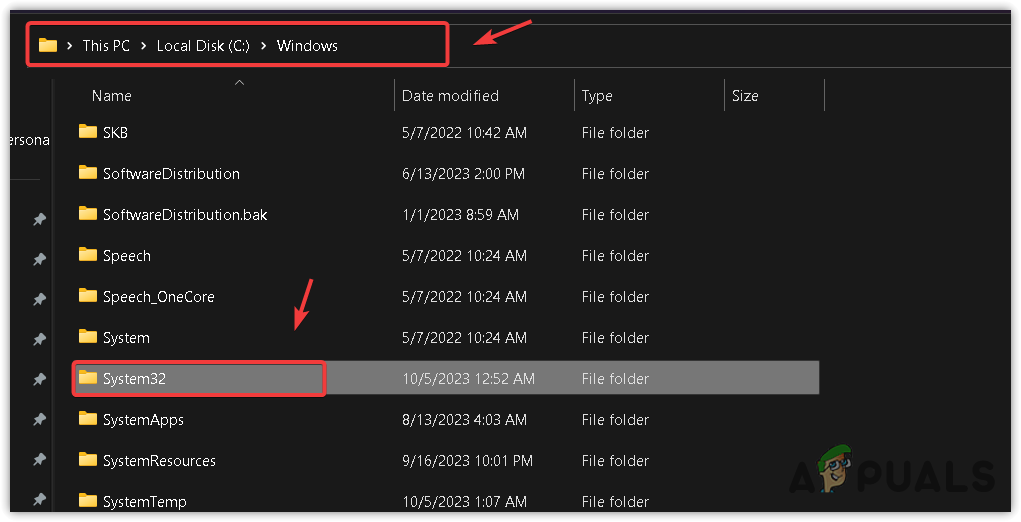Expand the chevron before This PC
The width and height of the screenshot is (1021, 522).
pyautogui.click(x=70, y=46)
